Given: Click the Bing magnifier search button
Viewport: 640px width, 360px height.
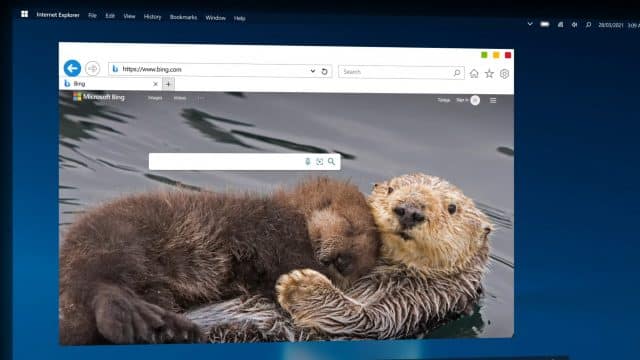Looking at the screenshot, I should 331,162.
